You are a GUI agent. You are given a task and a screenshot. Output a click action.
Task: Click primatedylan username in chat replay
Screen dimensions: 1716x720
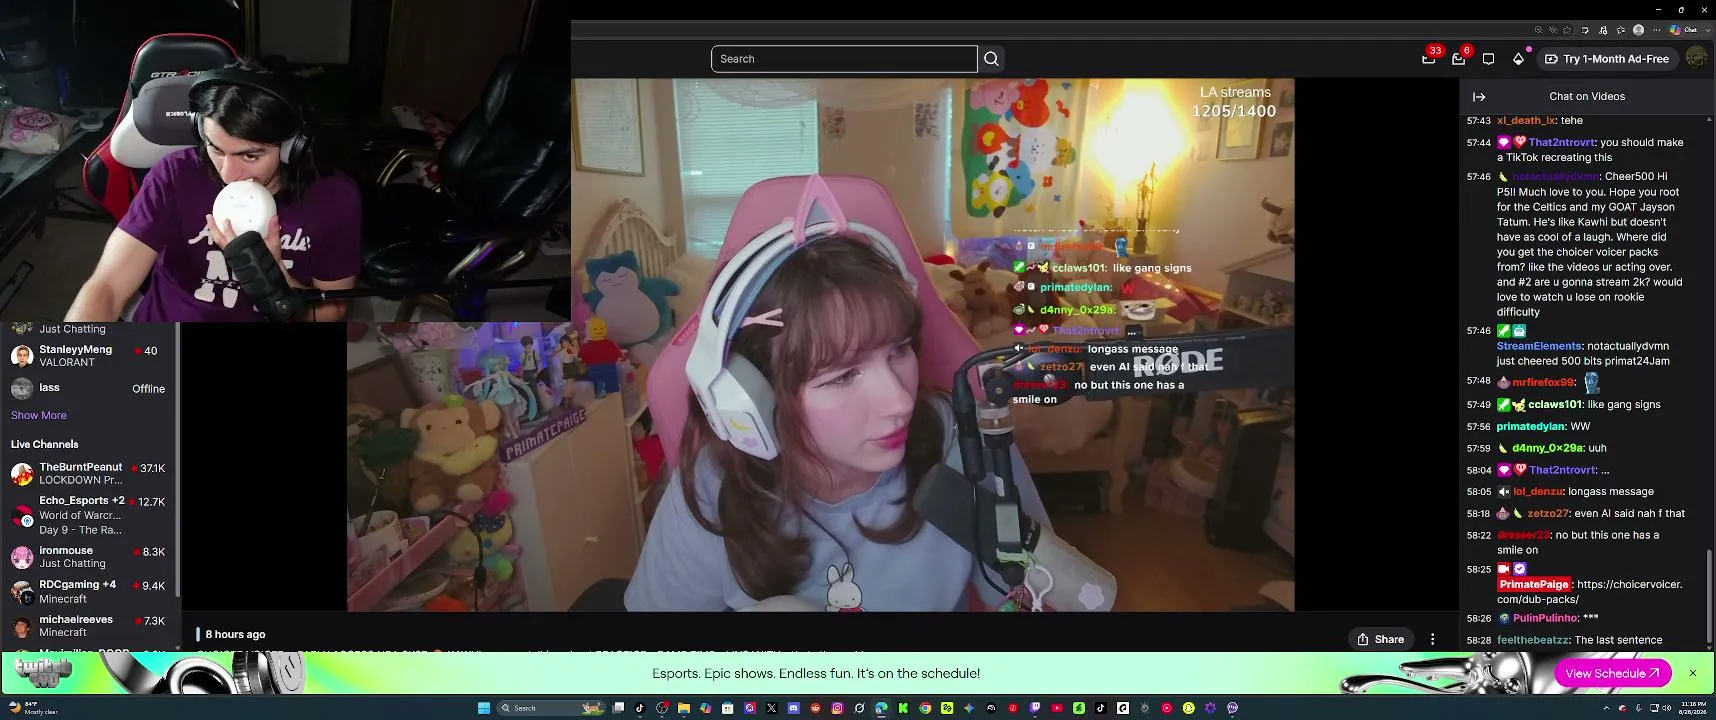(x=1531, y=426)
